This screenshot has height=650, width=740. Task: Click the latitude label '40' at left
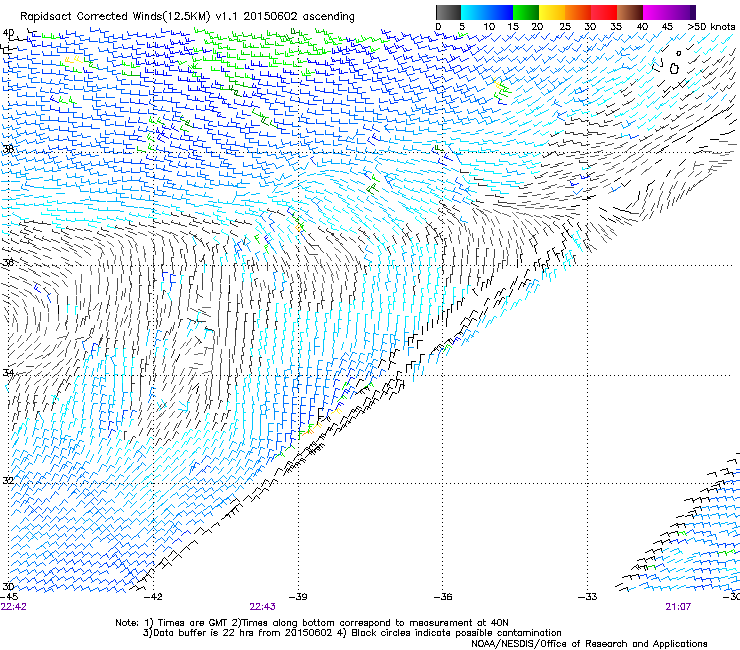8,33
